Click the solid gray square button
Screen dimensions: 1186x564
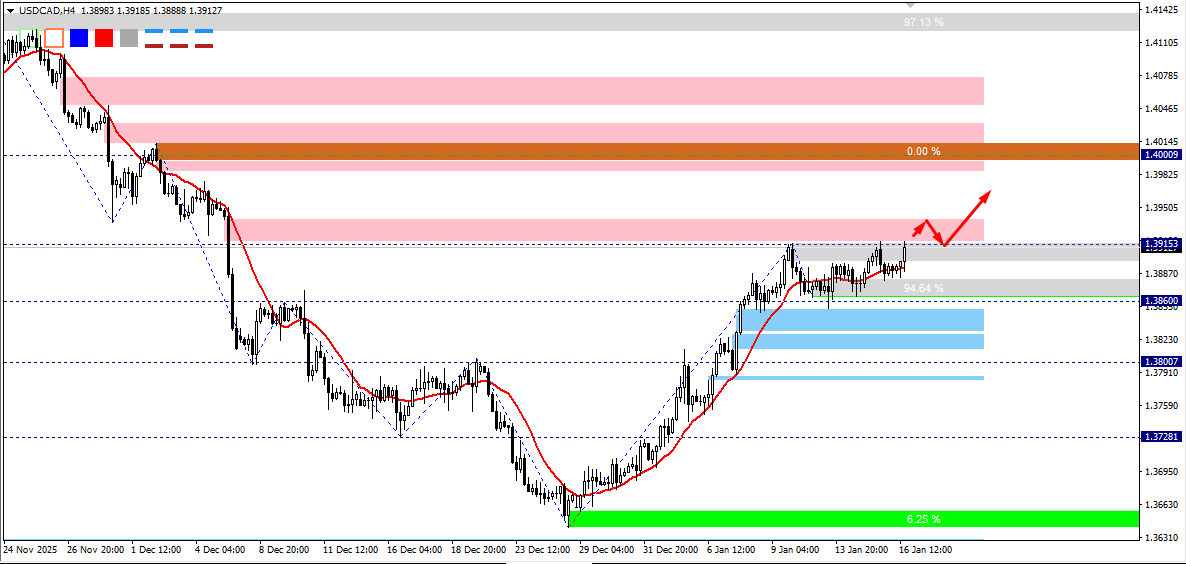(x=129, y=38)
